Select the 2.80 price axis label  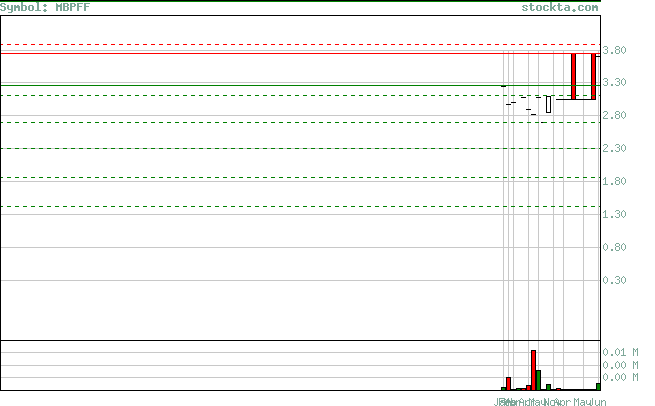[x=614, y=115]
